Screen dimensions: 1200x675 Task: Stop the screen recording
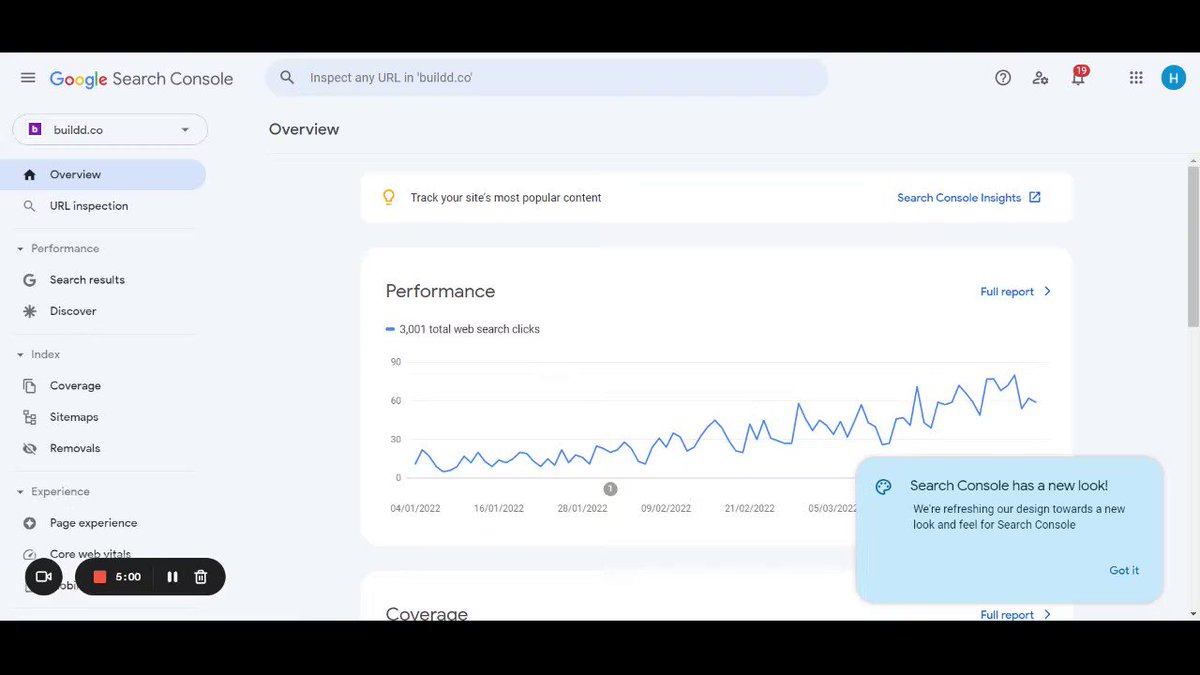[x=100, y=577]
